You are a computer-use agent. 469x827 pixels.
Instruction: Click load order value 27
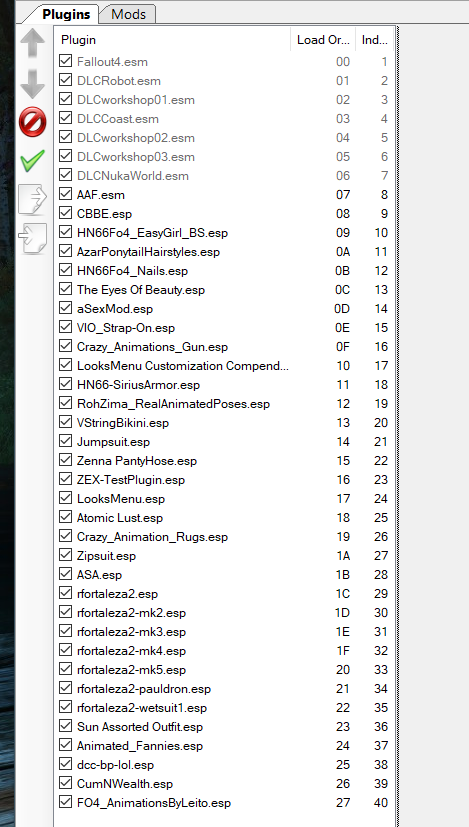coord(343,802)
